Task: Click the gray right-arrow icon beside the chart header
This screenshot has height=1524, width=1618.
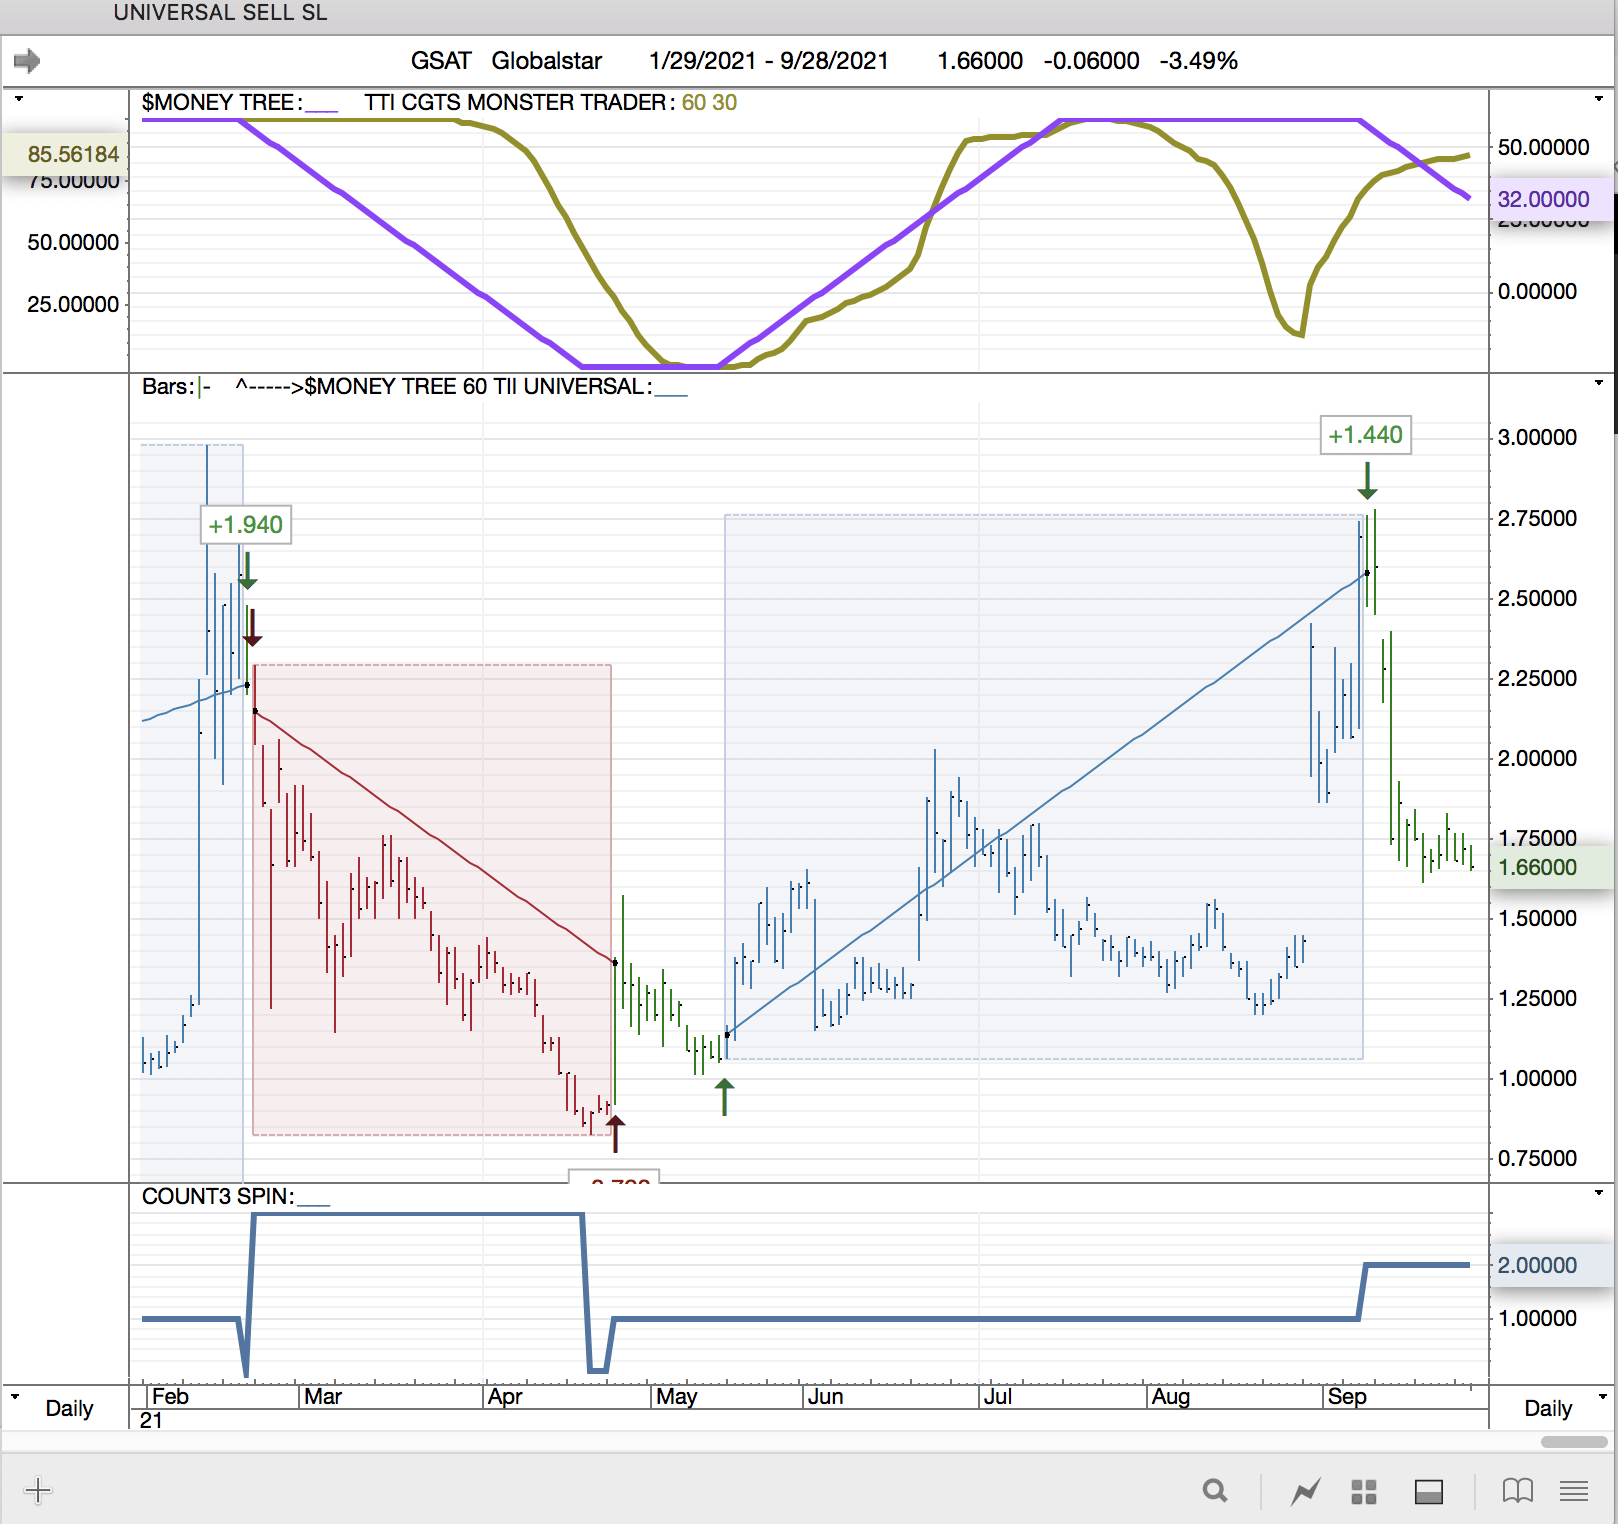Action: [27, 61]
